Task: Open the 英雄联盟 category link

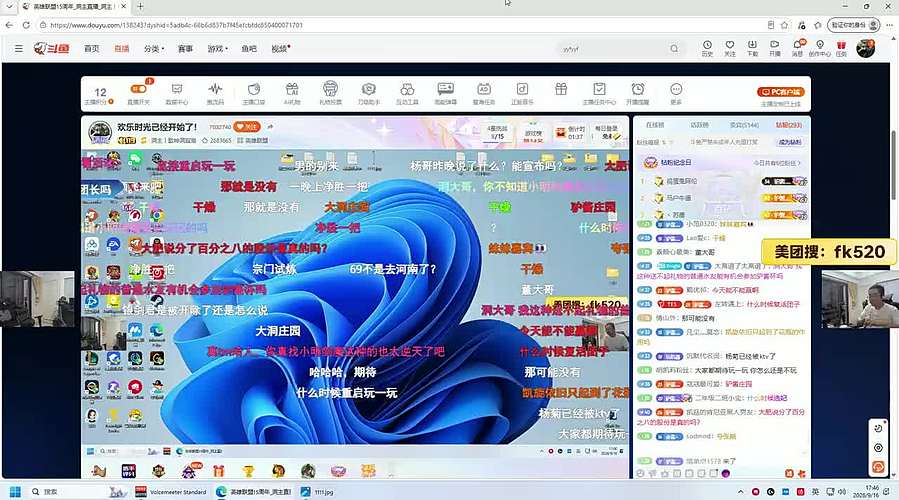Action: pos(252,140)
